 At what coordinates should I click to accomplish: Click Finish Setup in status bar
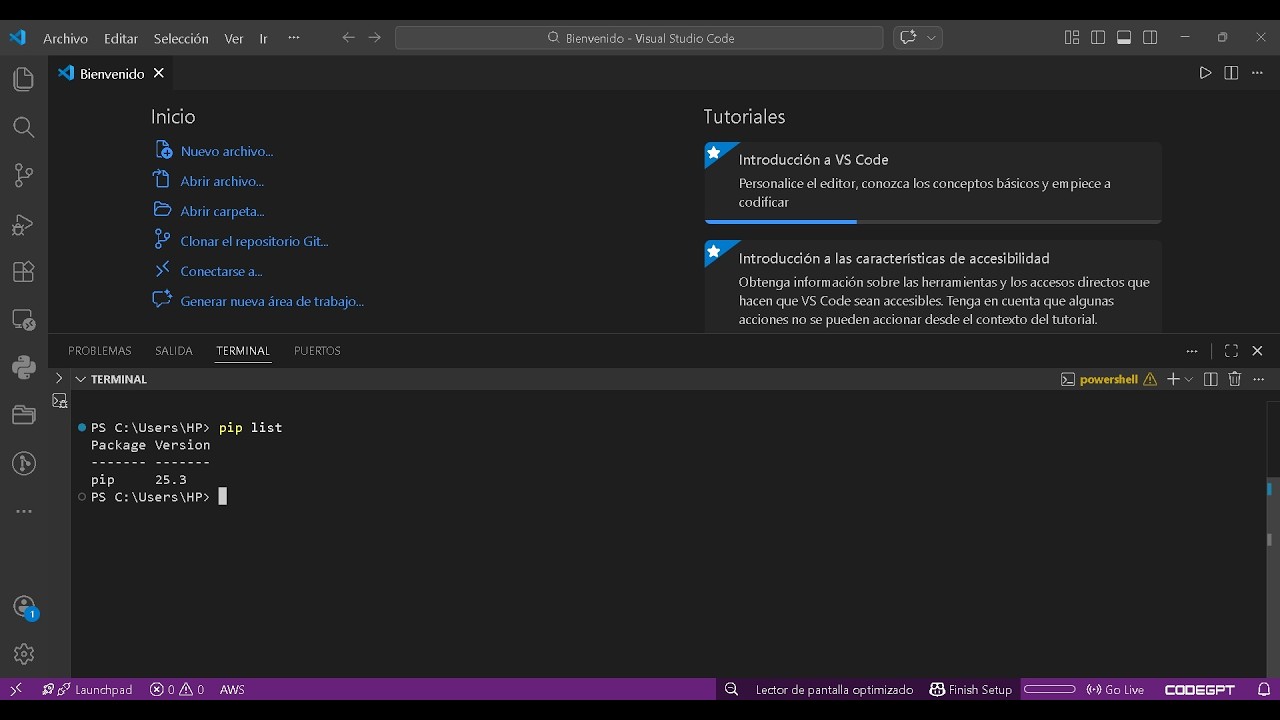point(971,689)
